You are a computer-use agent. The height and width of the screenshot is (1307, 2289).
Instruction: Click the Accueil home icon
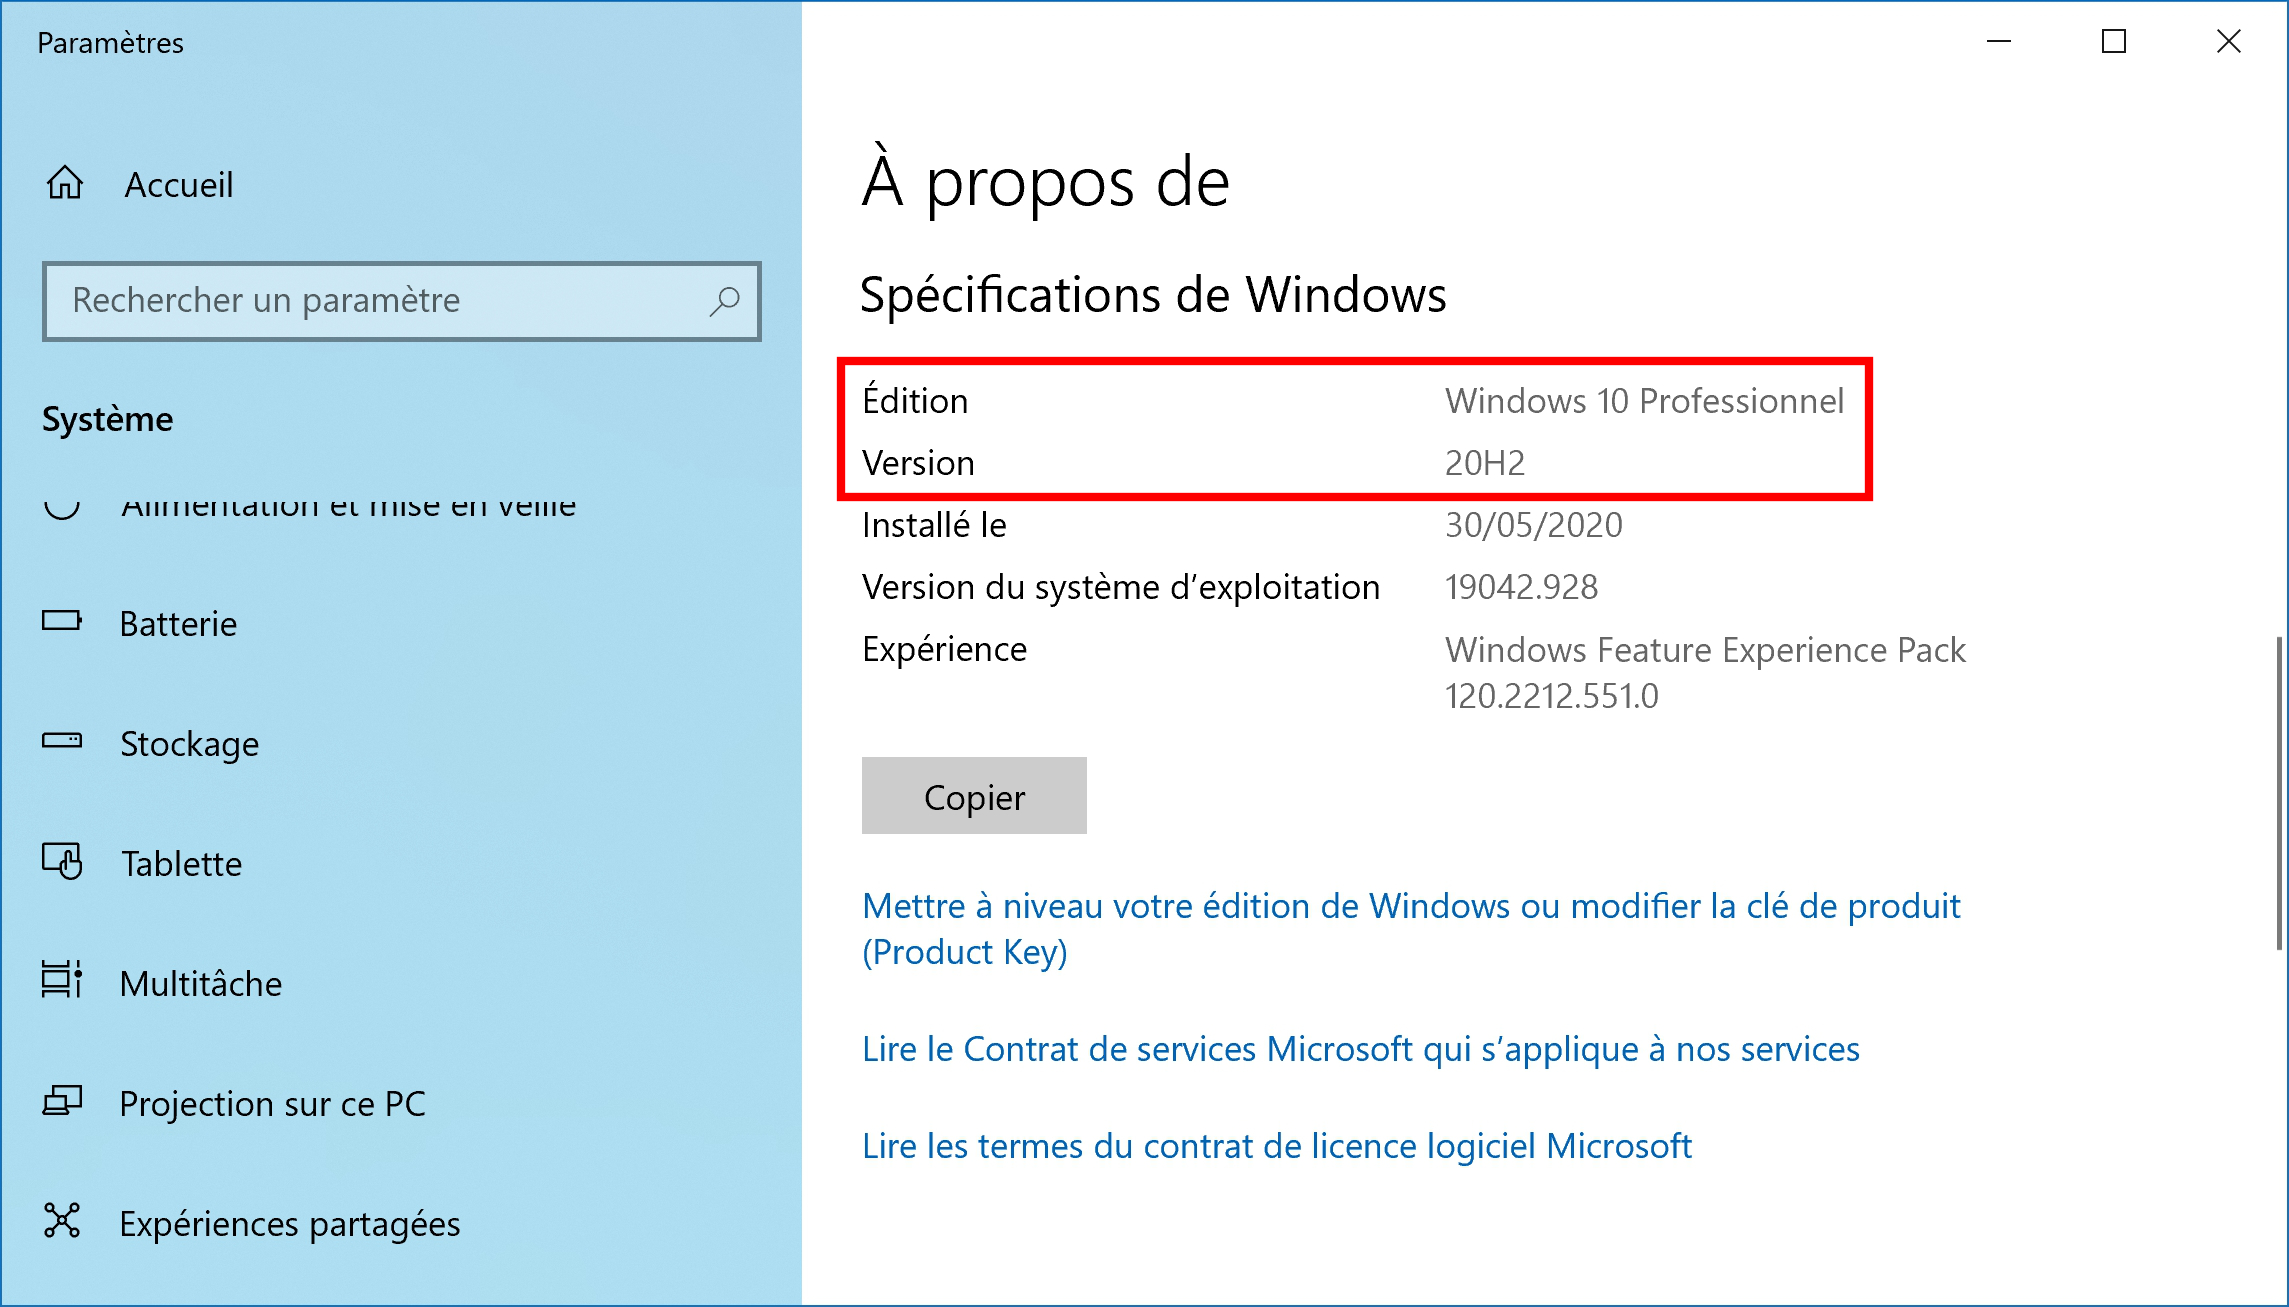click(x=65, y=183)
